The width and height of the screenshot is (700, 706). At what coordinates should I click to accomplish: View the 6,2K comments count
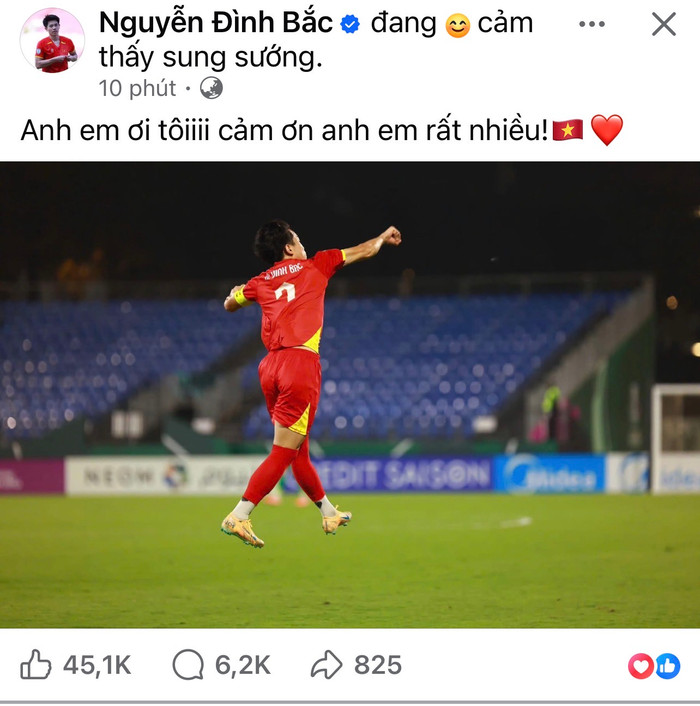tap(243, 665)
